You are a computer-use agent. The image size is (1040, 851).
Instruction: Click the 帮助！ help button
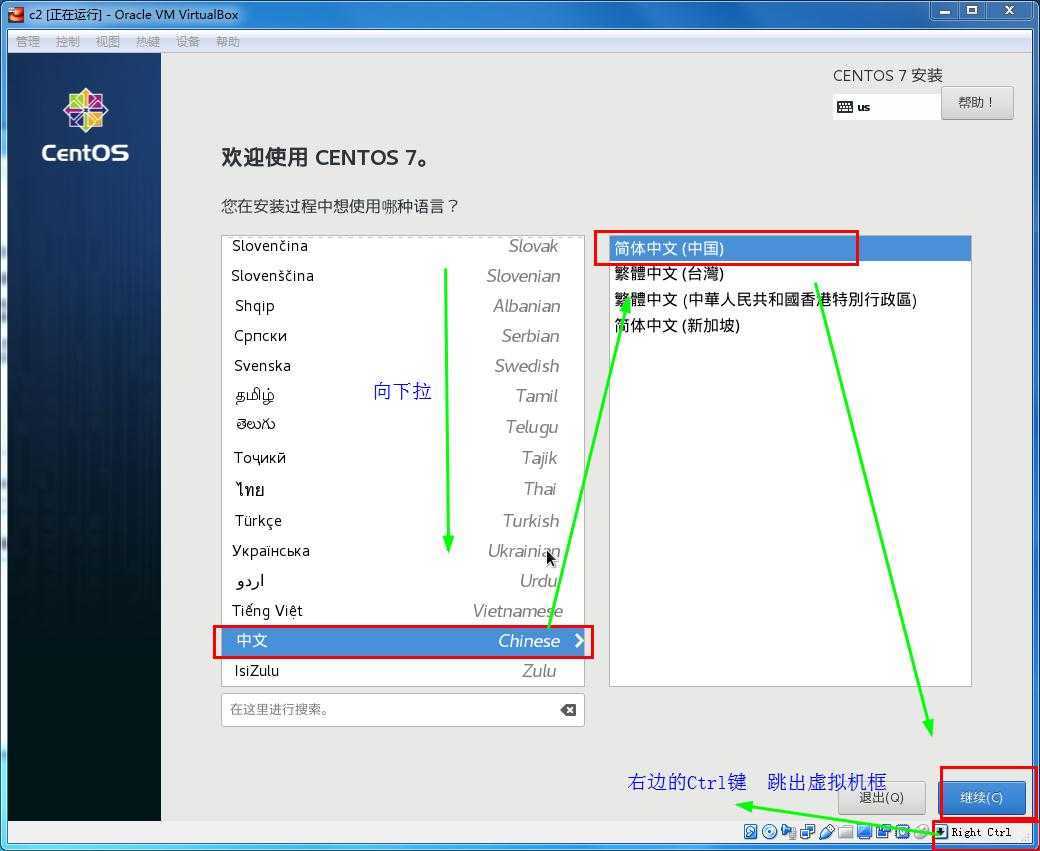977,103
